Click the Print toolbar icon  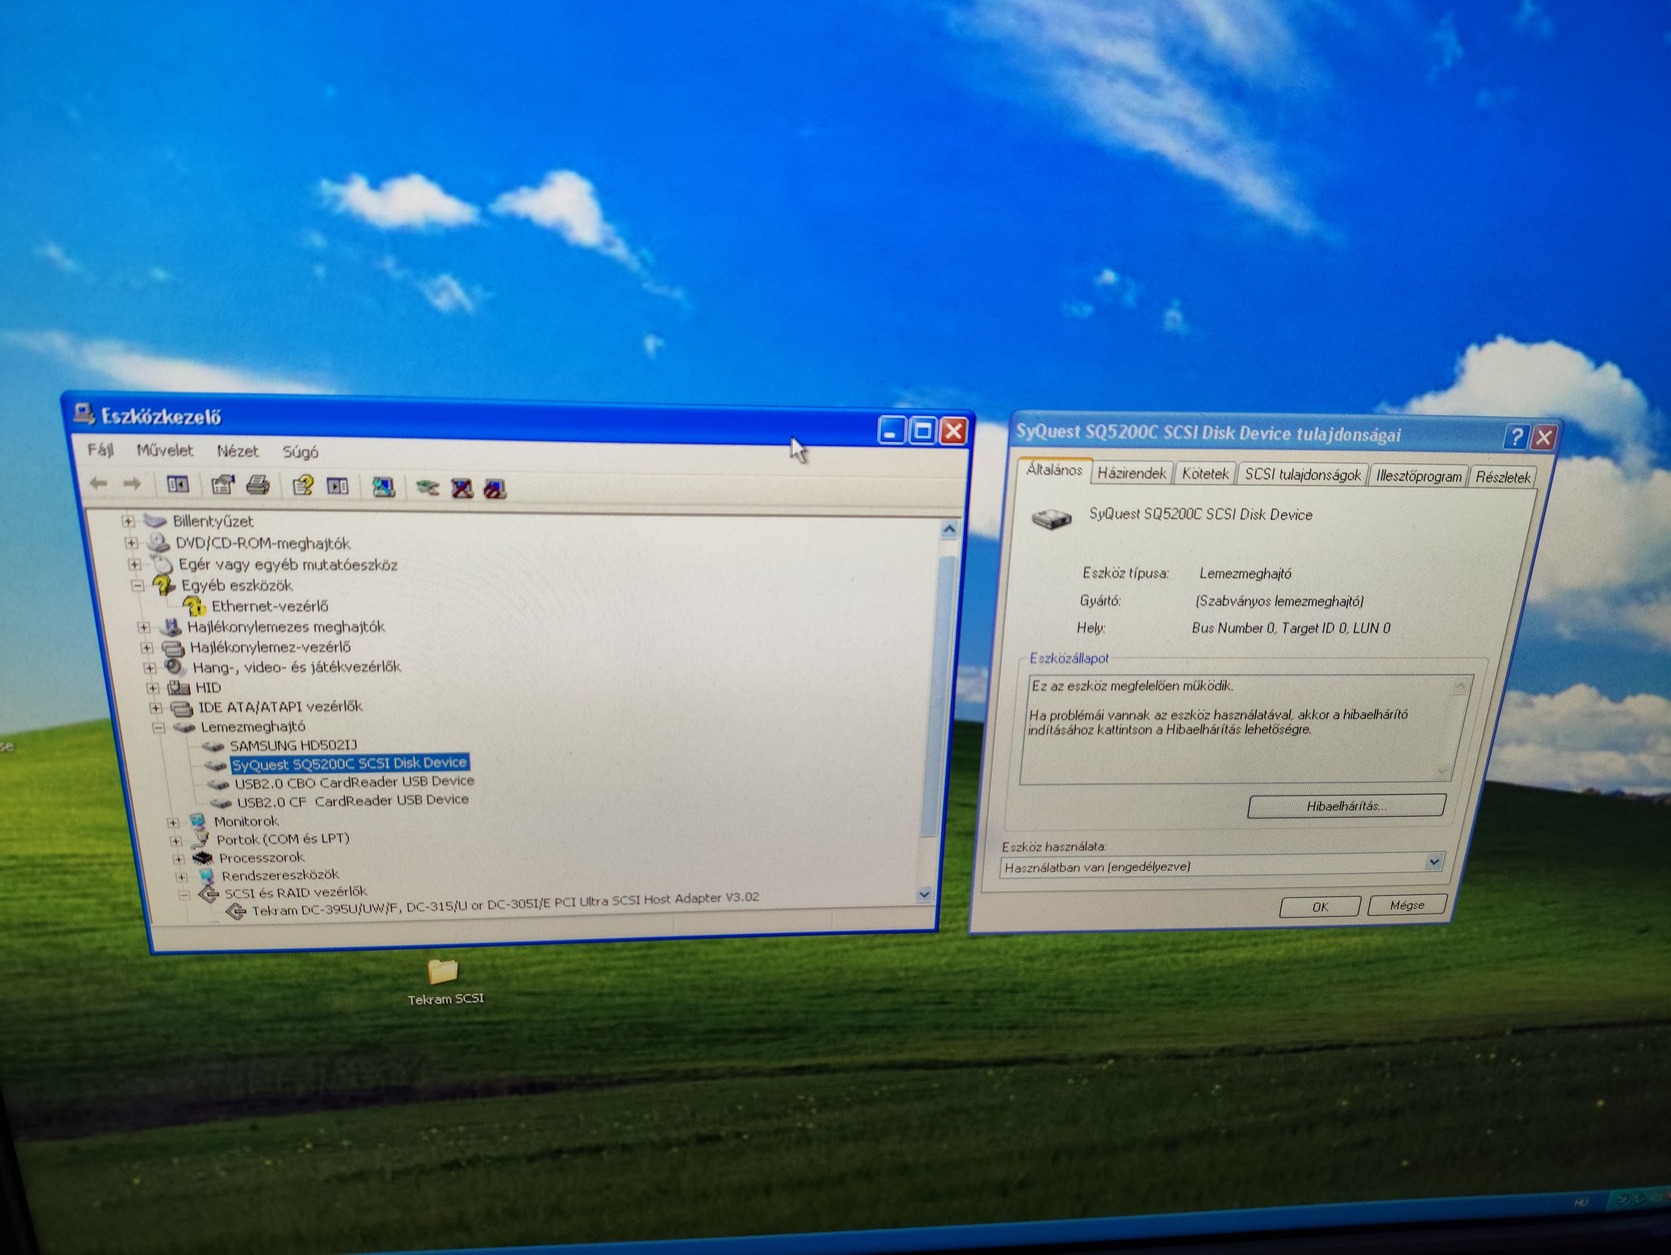click(x=258, y=486)
